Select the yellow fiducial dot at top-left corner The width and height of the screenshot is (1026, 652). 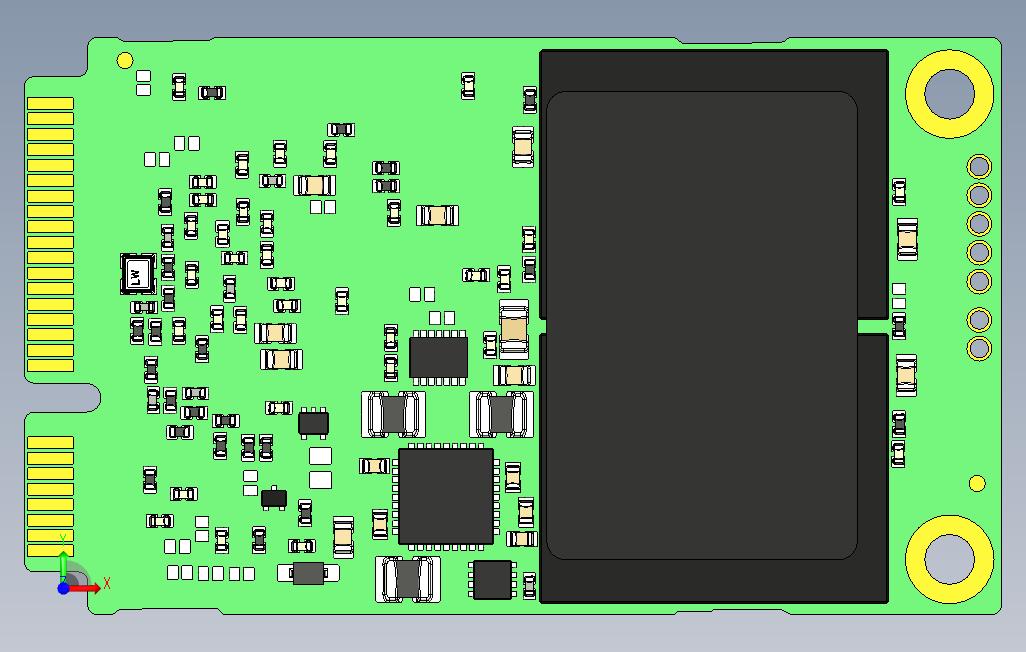click(x=124, y=61)
